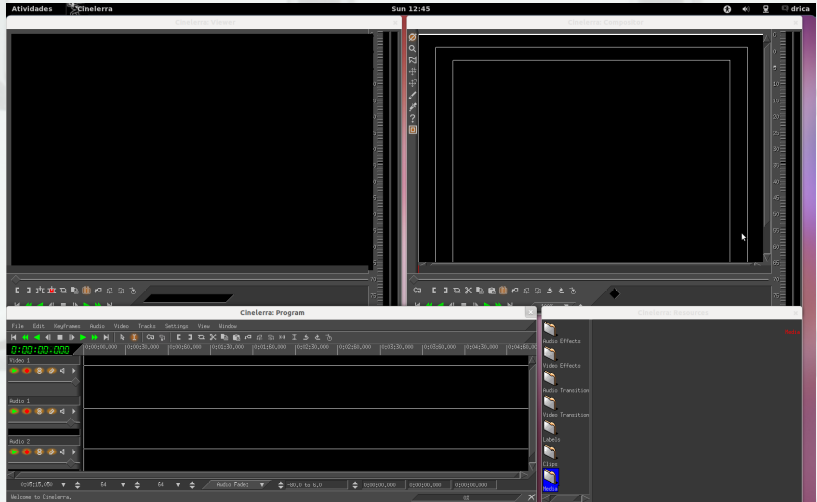Open the Labels folder in Resources

550,427
